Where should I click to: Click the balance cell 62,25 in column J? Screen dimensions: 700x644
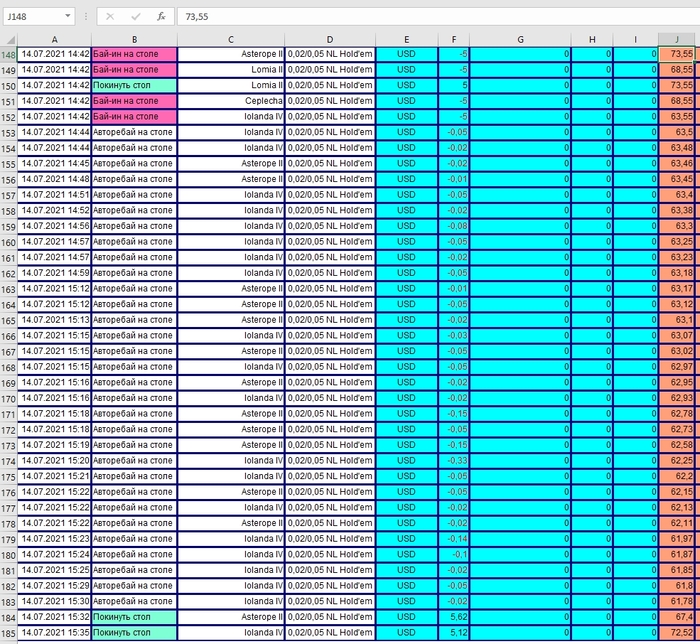click(676, 461)
